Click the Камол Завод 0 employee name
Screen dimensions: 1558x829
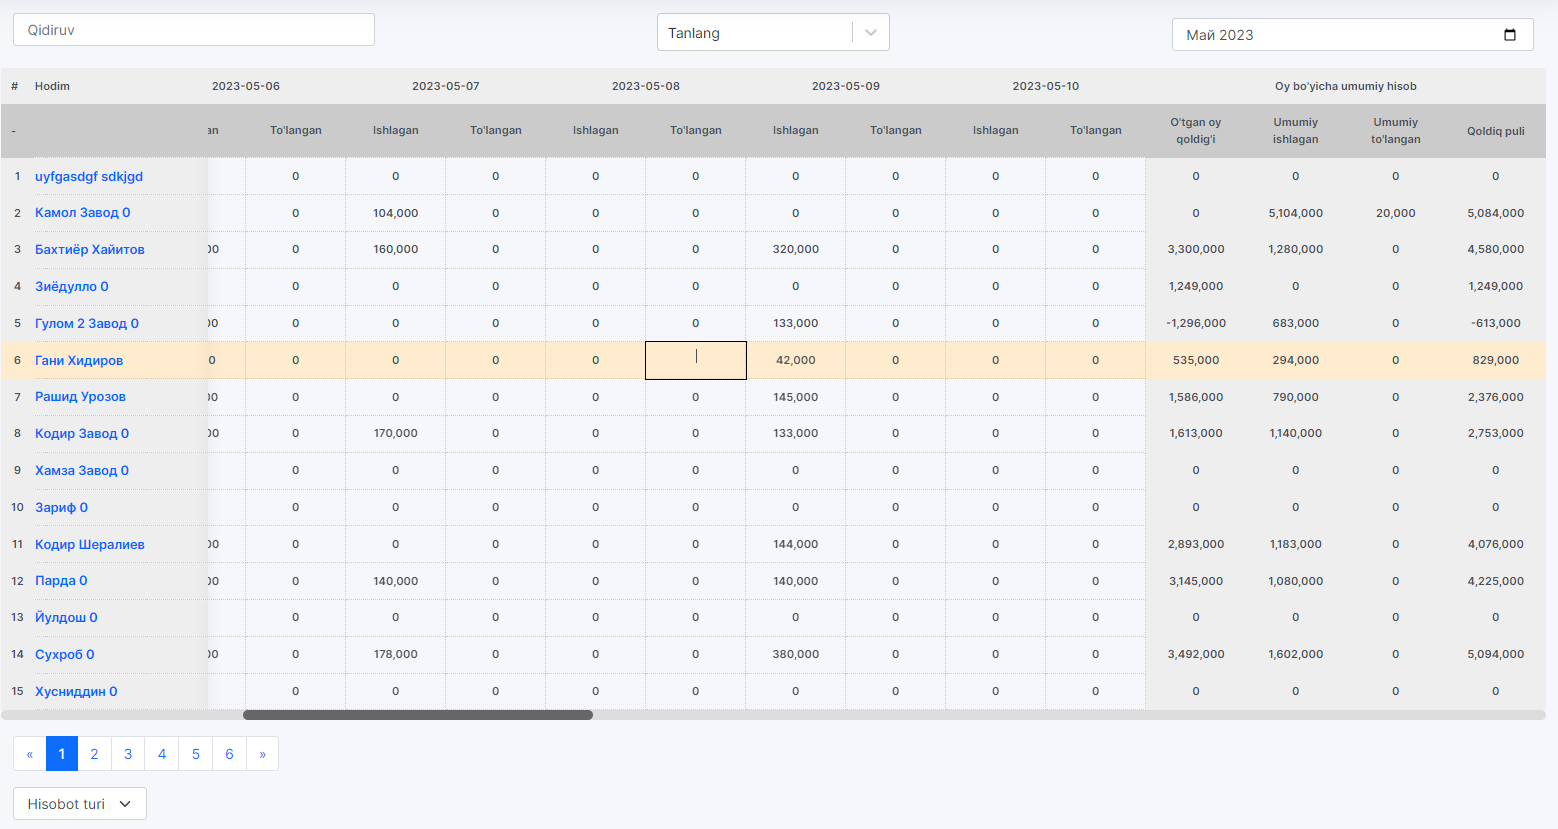click(83, 212)
